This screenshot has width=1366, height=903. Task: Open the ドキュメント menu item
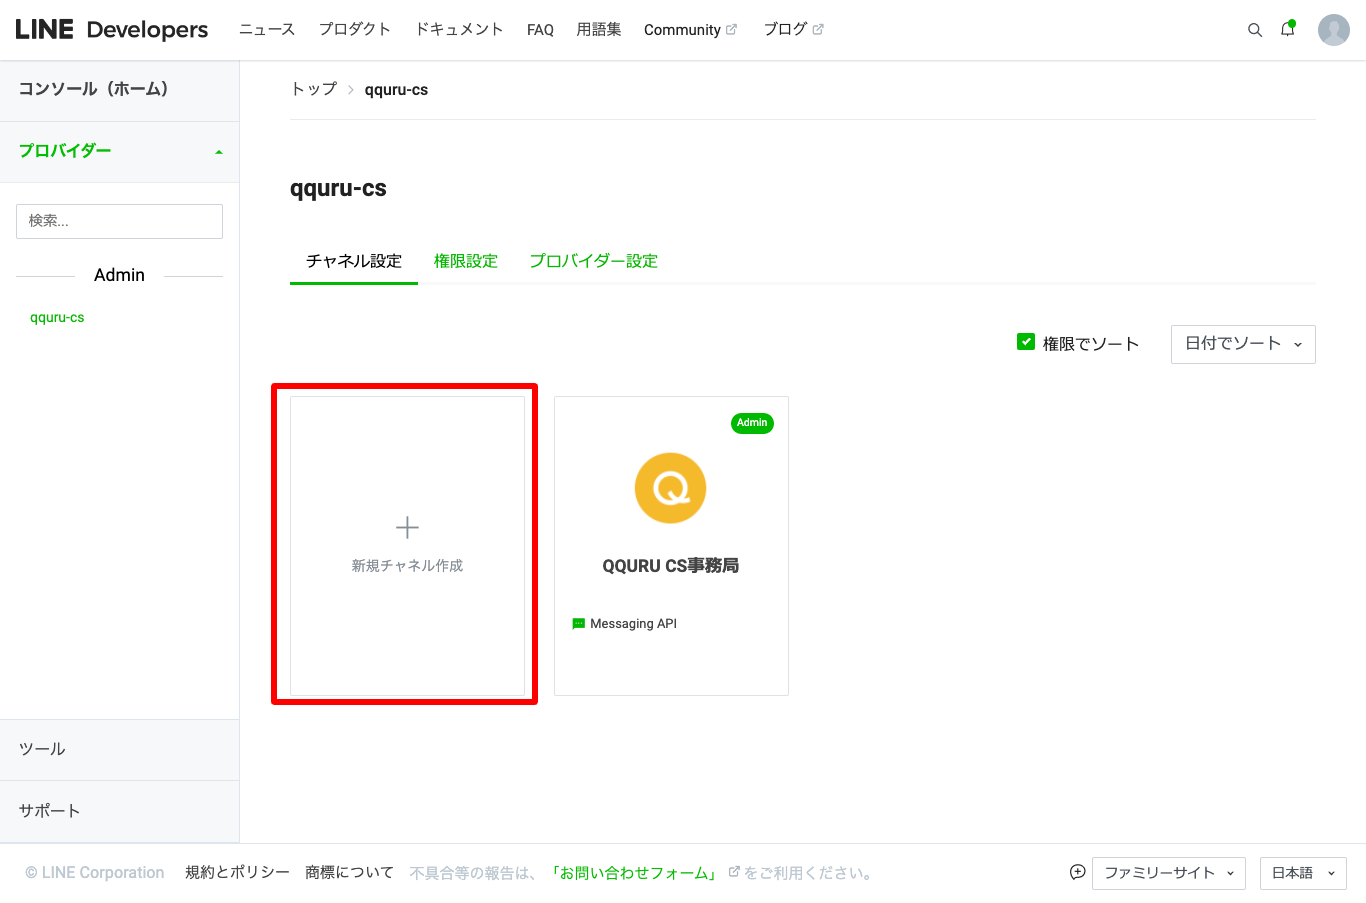pyautogui.click(x=459, y=30)
